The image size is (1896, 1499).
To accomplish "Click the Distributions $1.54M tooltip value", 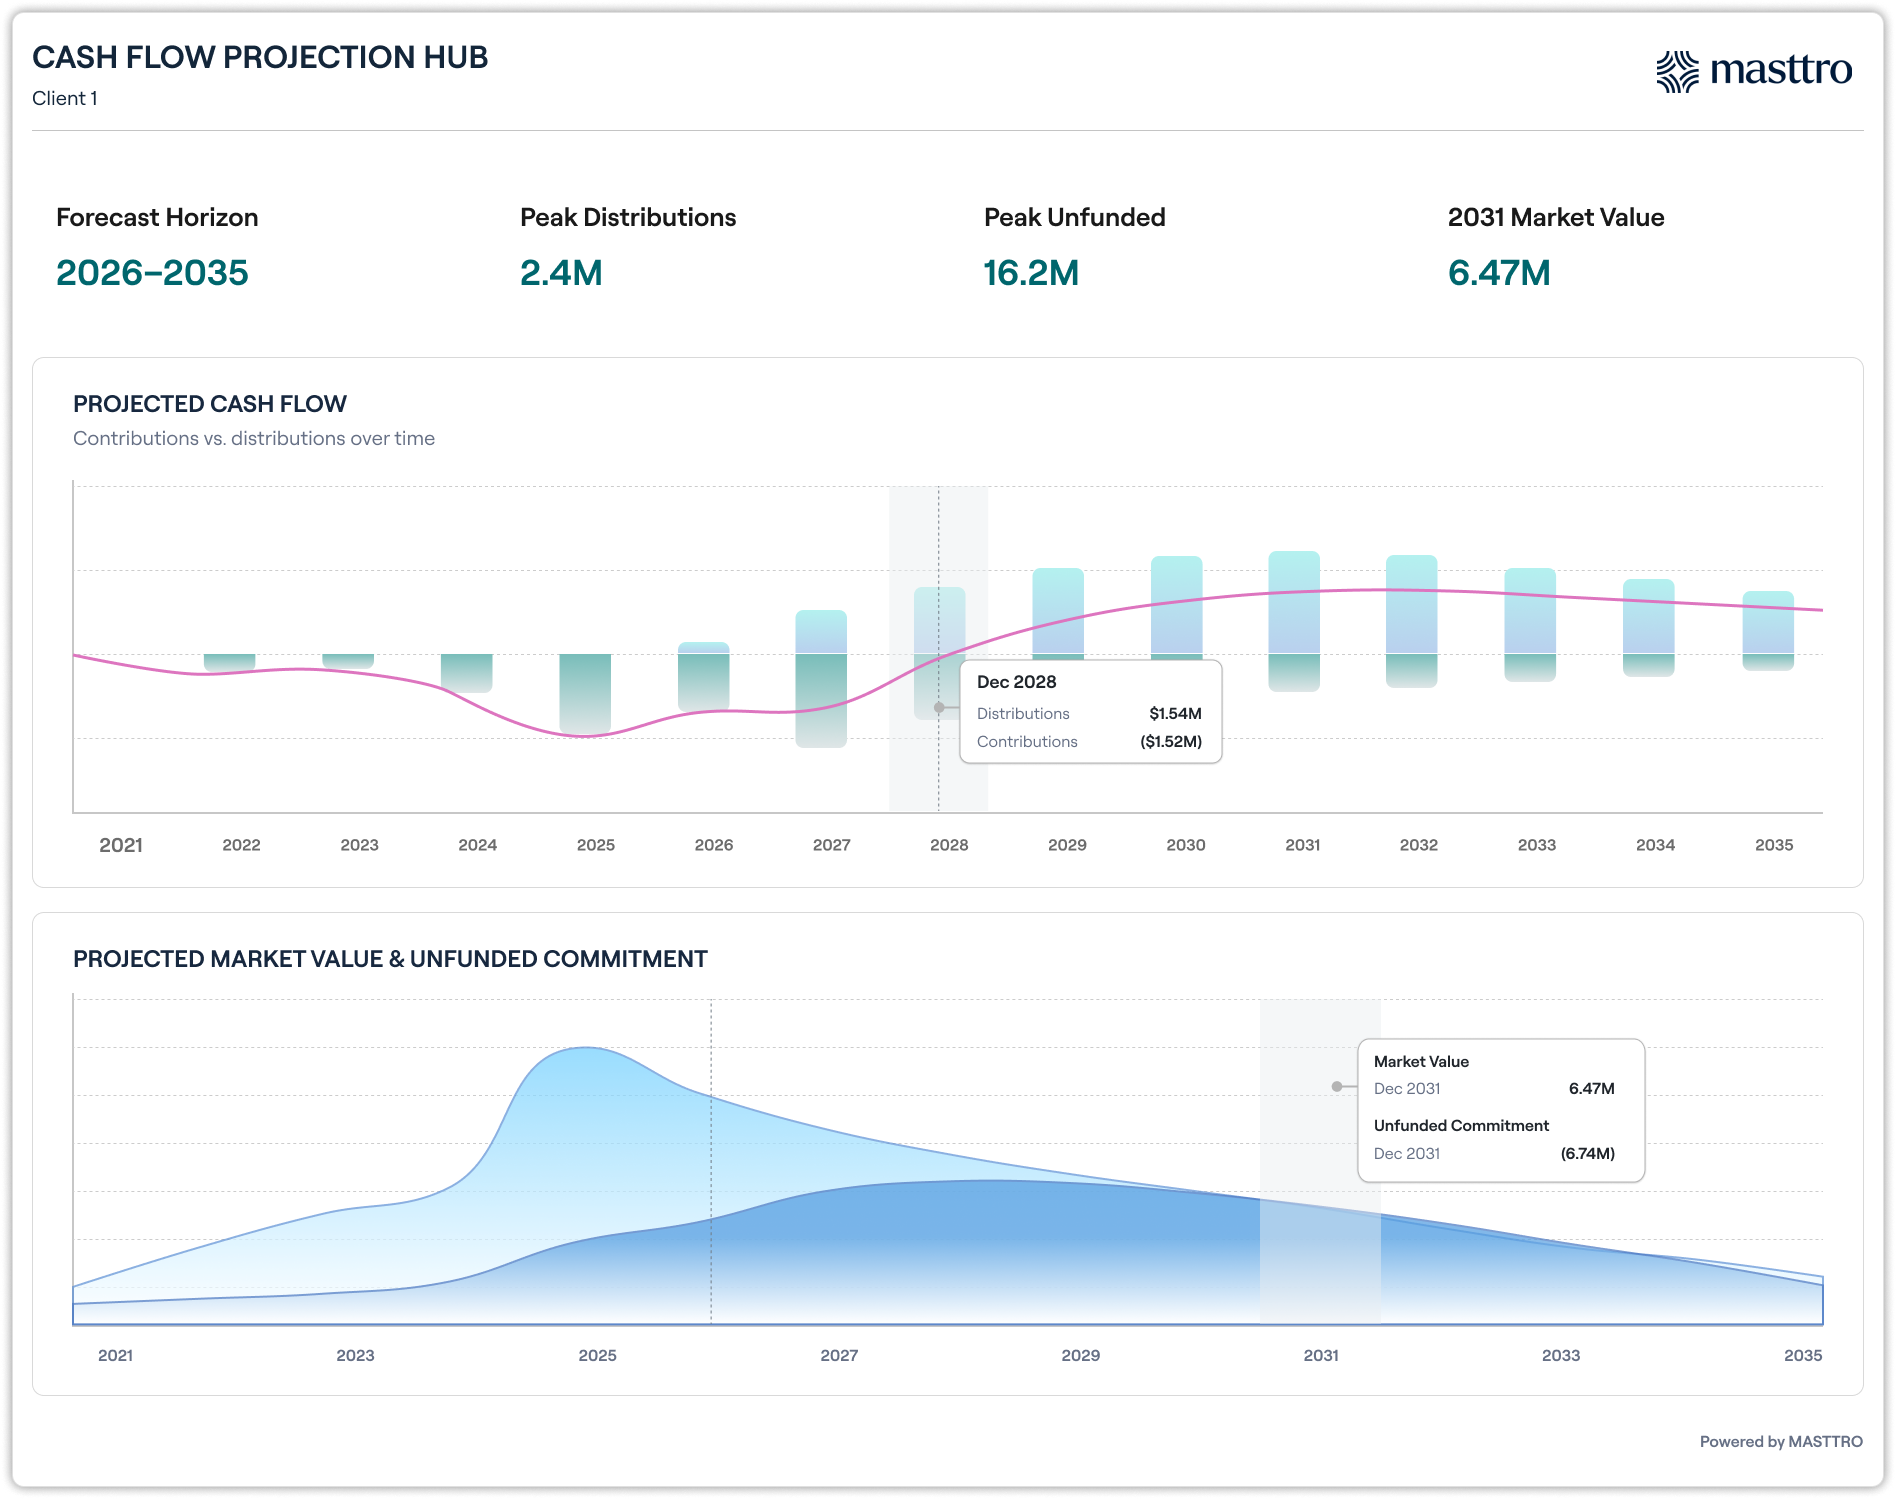I will [x=1175, y=713].
